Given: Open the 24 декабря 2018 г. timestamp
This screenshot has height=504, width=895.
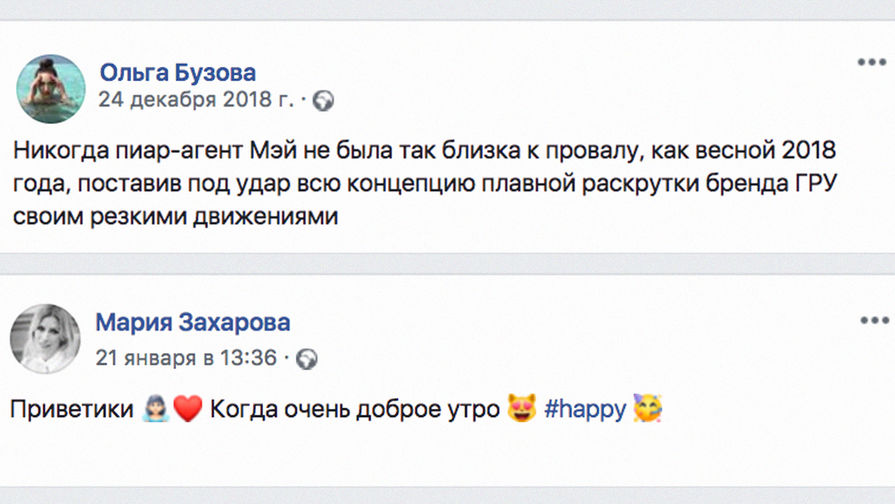Looking at the screenshot, I should [195, 101].
